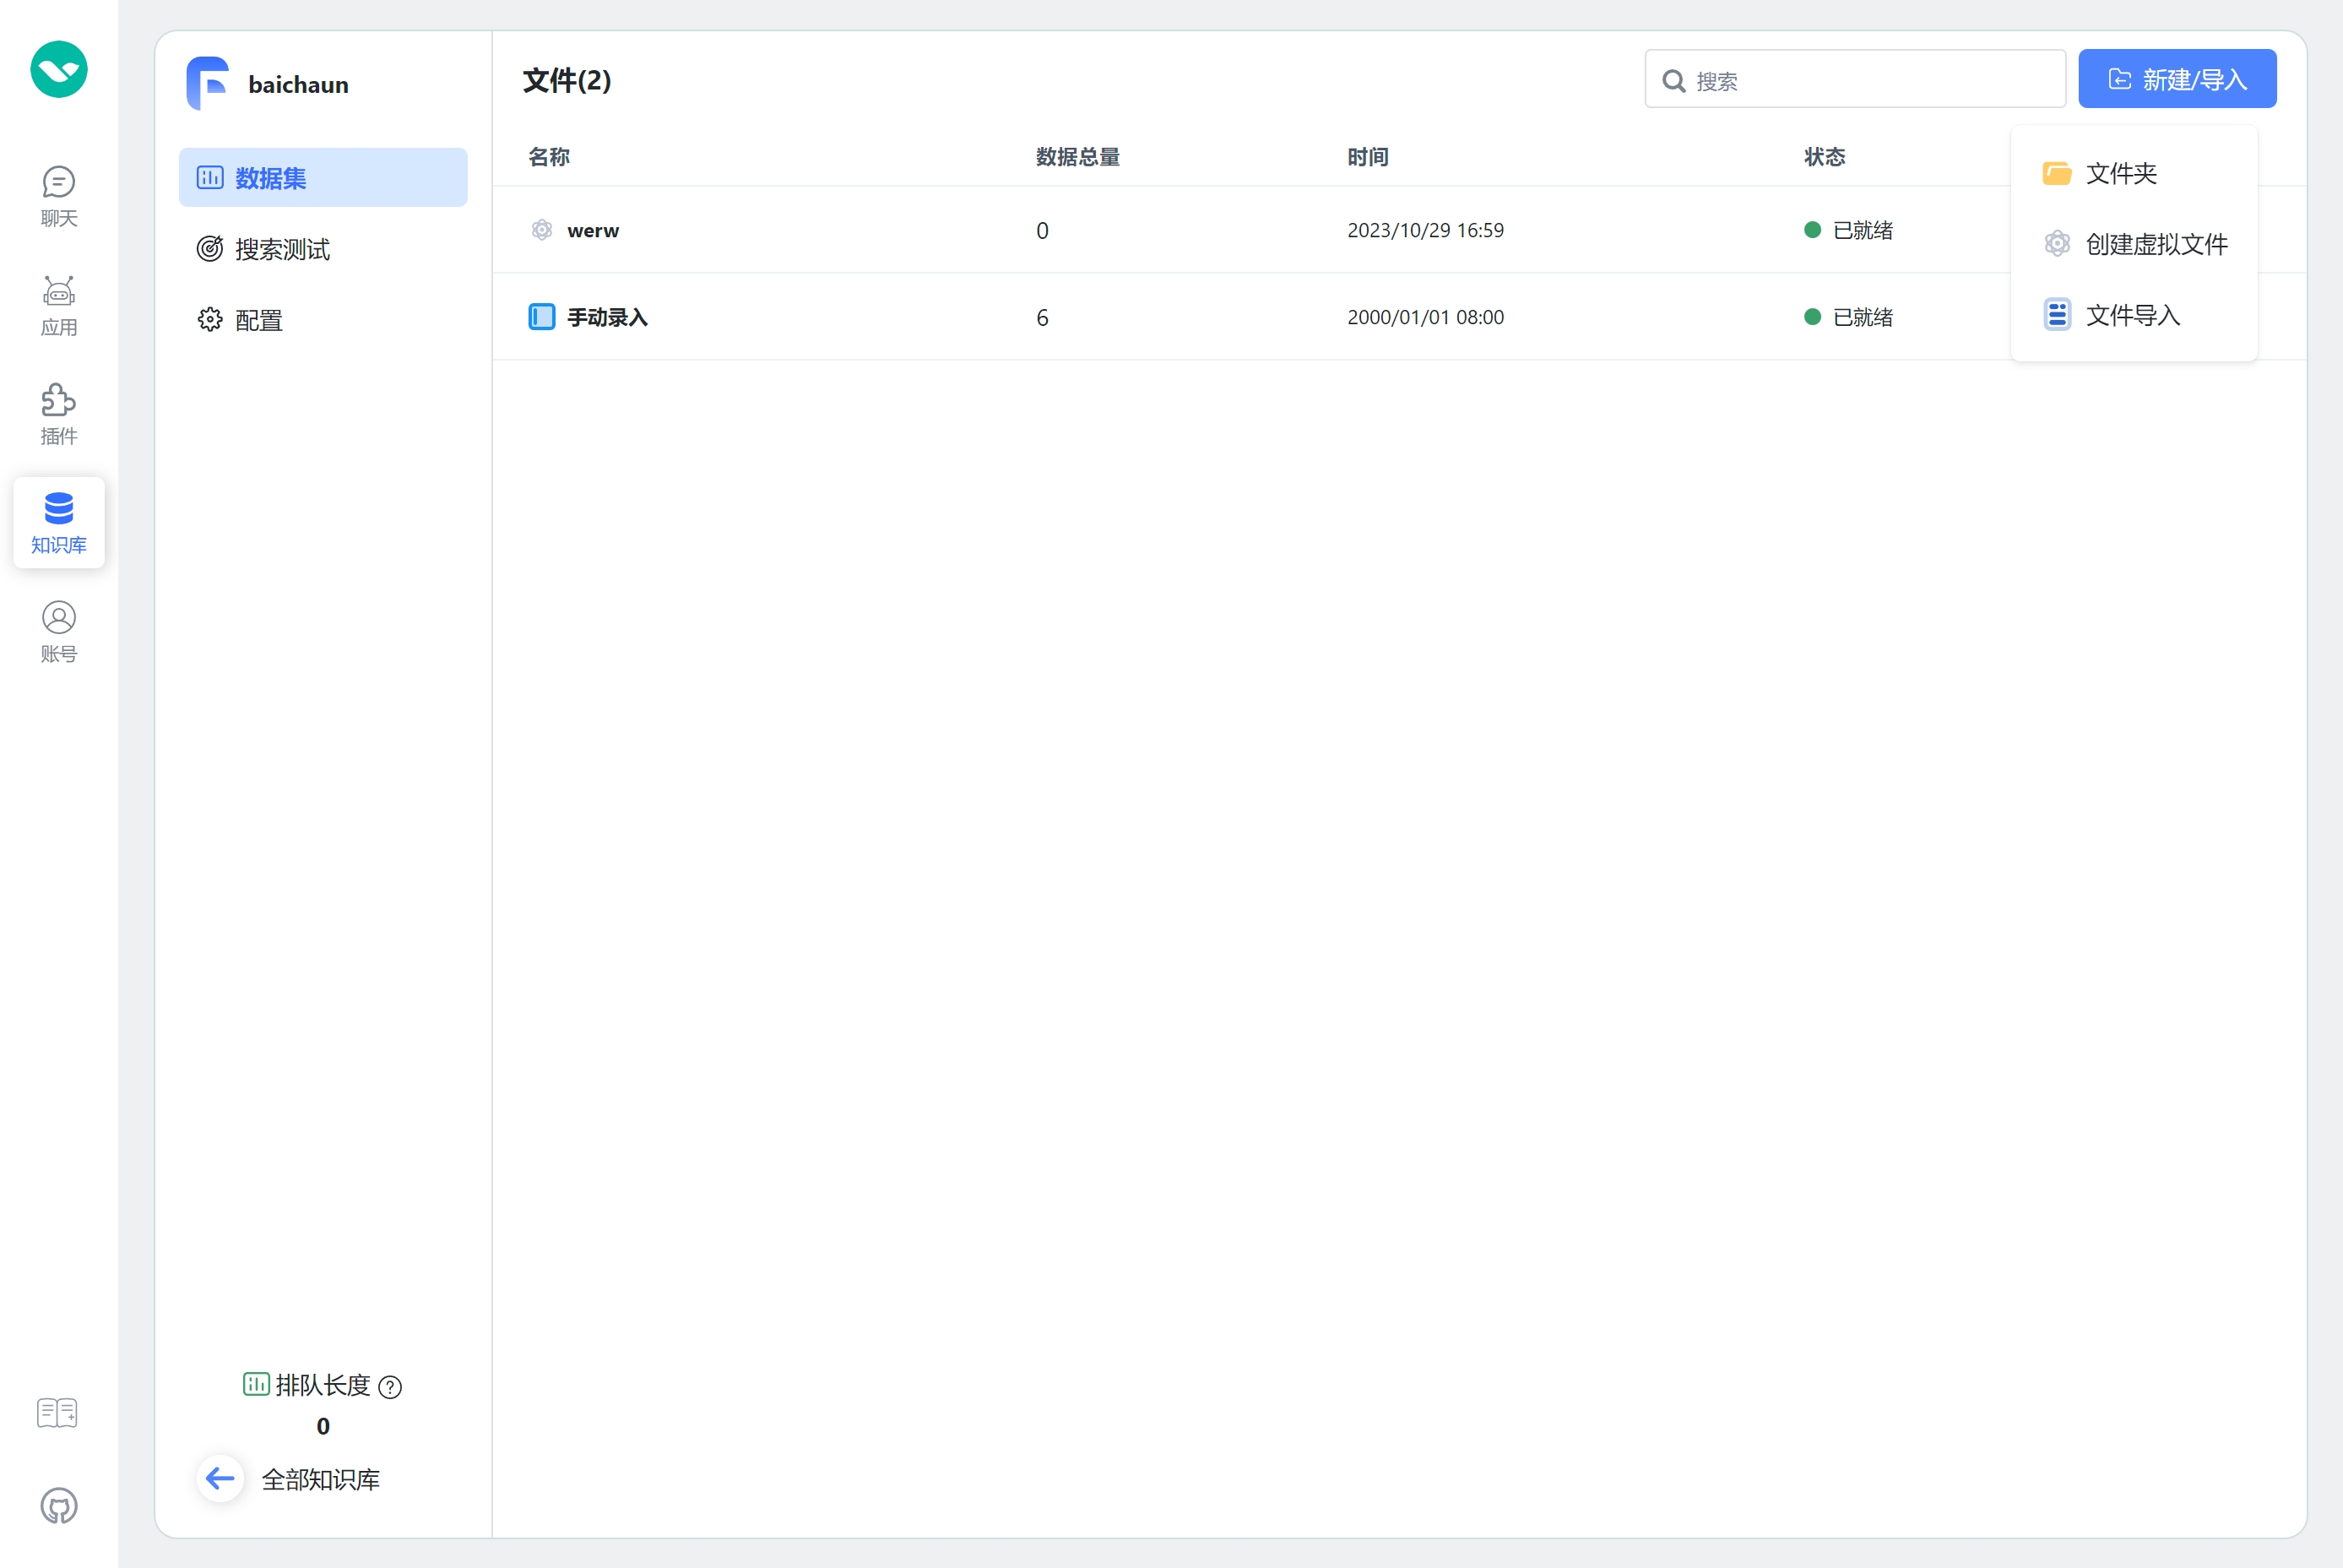The height and width of the screenshot is (1568, 2343).
Task: Click the queue length help question icon
Action: coord(390,1387)
